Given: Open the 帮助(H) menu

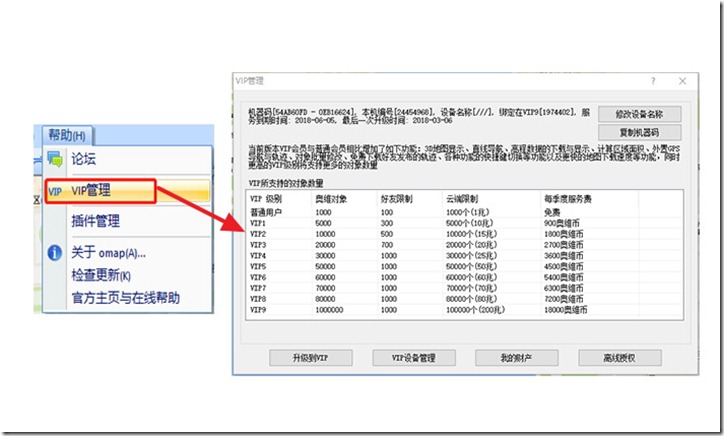Looking at the screenshot, I should pos(70,135).
